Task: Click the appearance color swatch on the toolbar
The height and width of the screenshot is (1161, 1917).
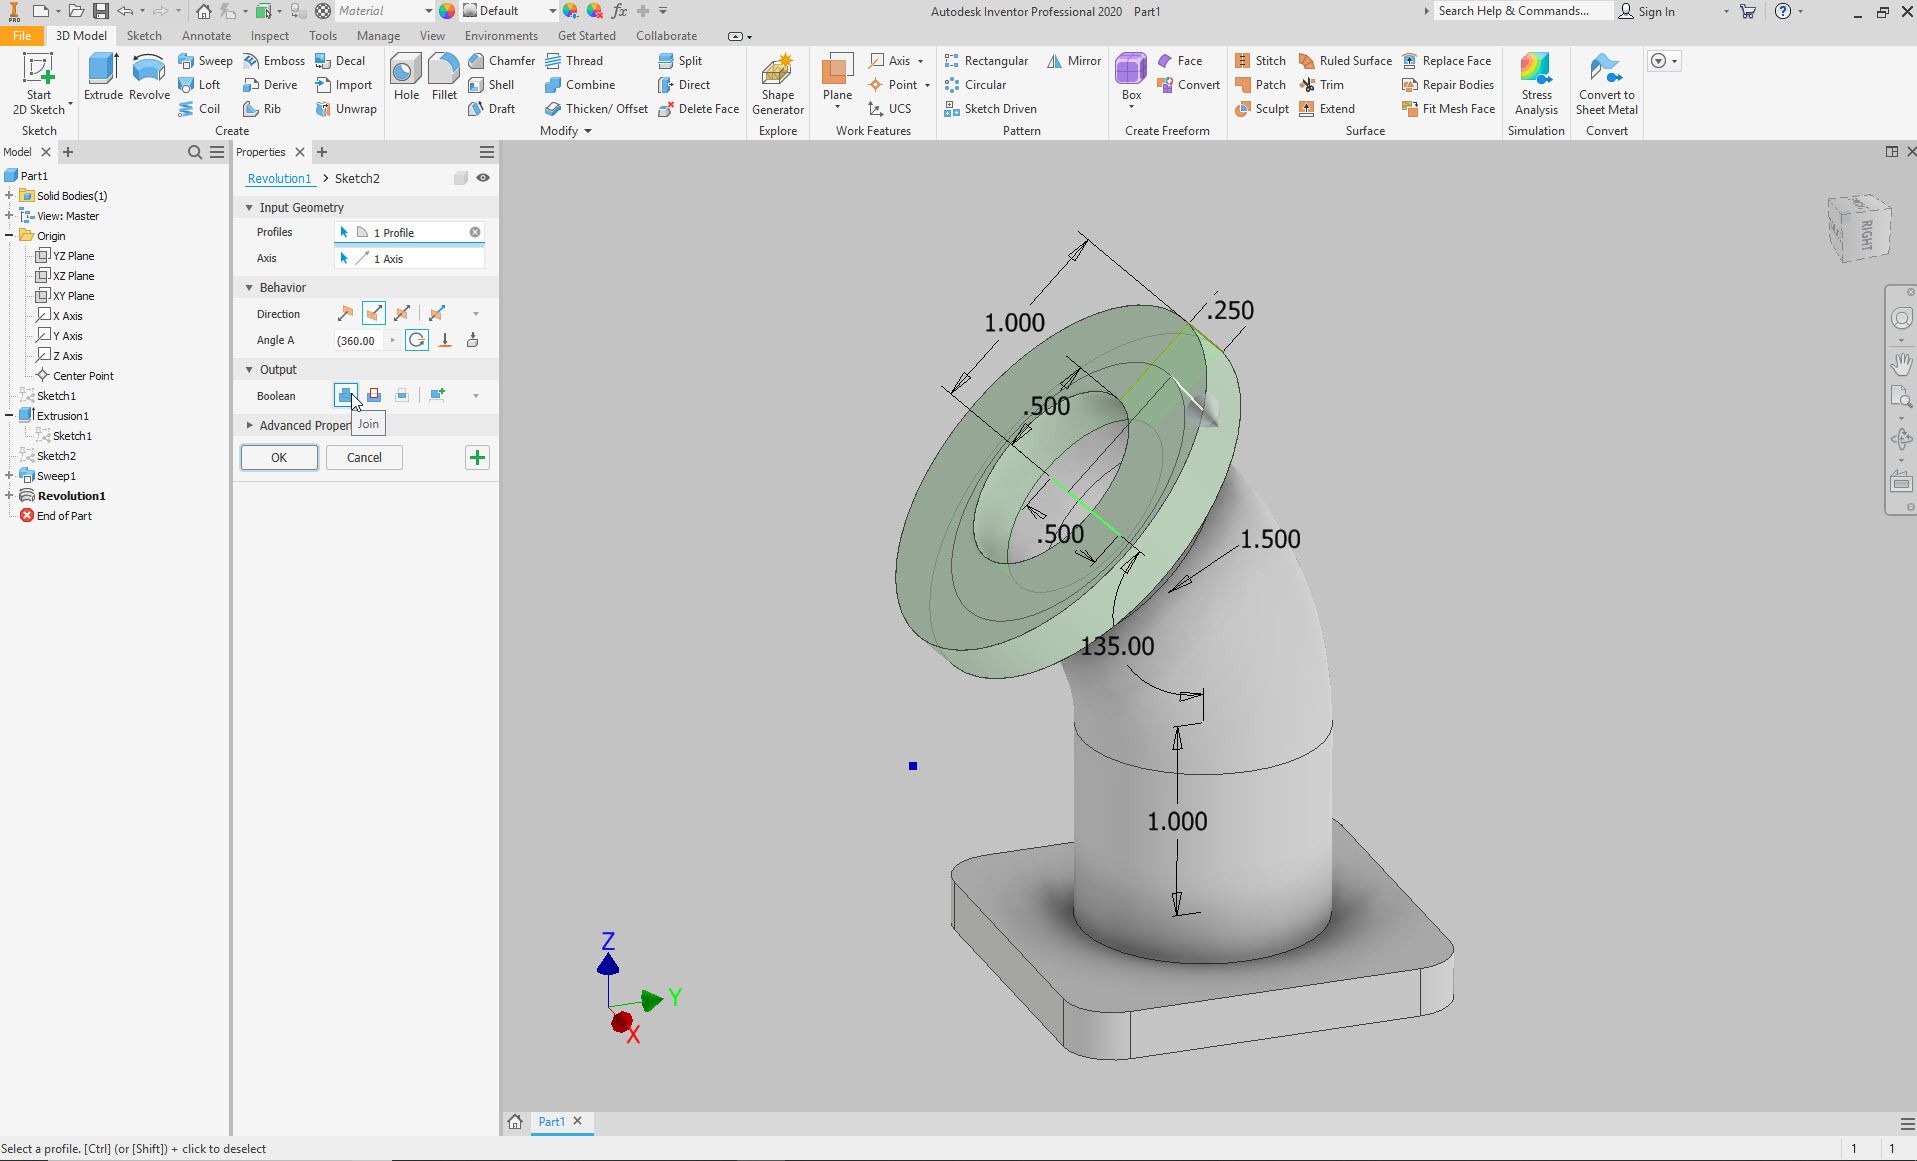Action: point(446,11)
